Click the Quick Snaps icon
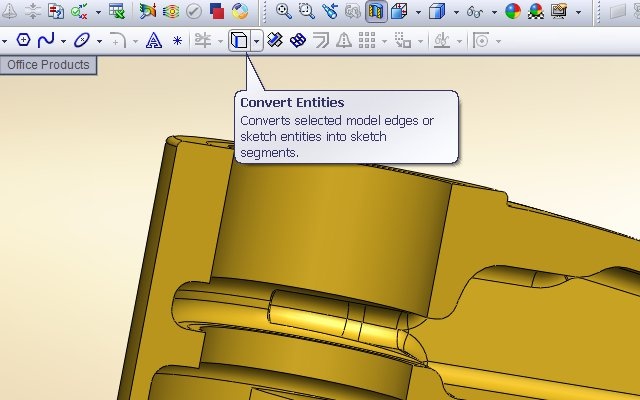The width and height of the screenshot is (640, 400). click(x=481, y=41)
